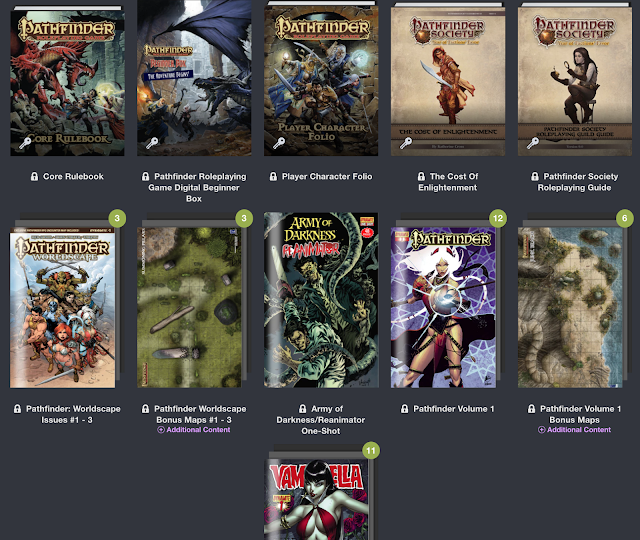This screenshot has height=540, width=640.
Task: Click key icon on Society Roleplaying Guide cover
Action: 533,143
